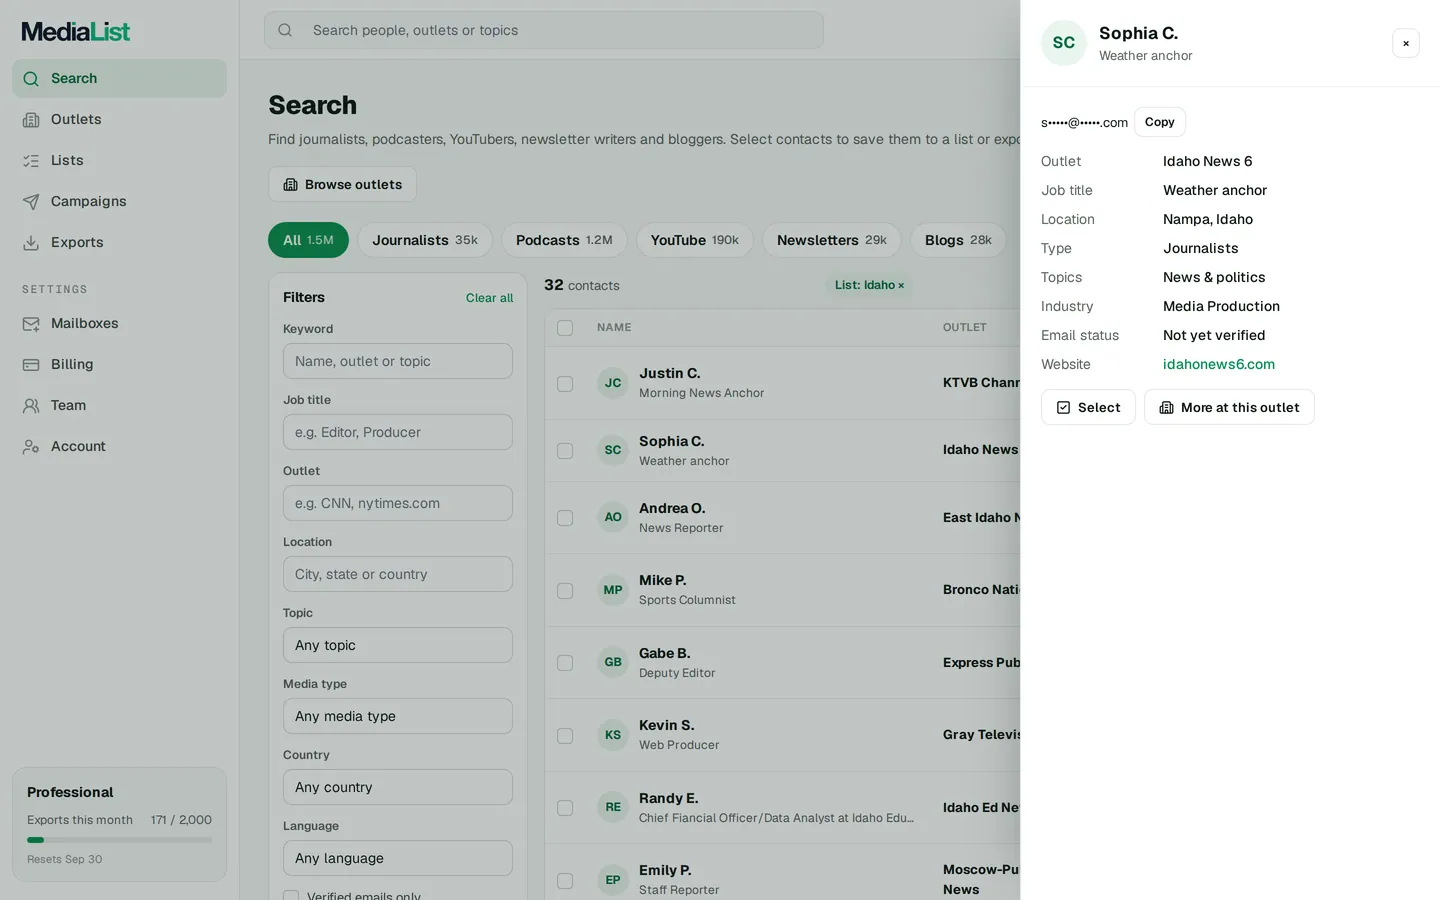Open the Team person icon
Image resolution: width=1440 pixels, height=900 pixels.
pyautogui.click(x=31, y=406)
